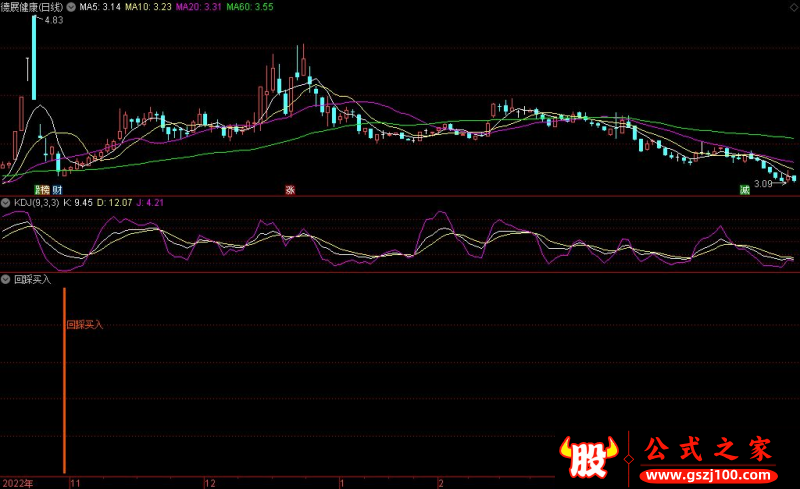800x489 pixels.
Task: Click the 3.09 low price label
Action: pos(763,183)
